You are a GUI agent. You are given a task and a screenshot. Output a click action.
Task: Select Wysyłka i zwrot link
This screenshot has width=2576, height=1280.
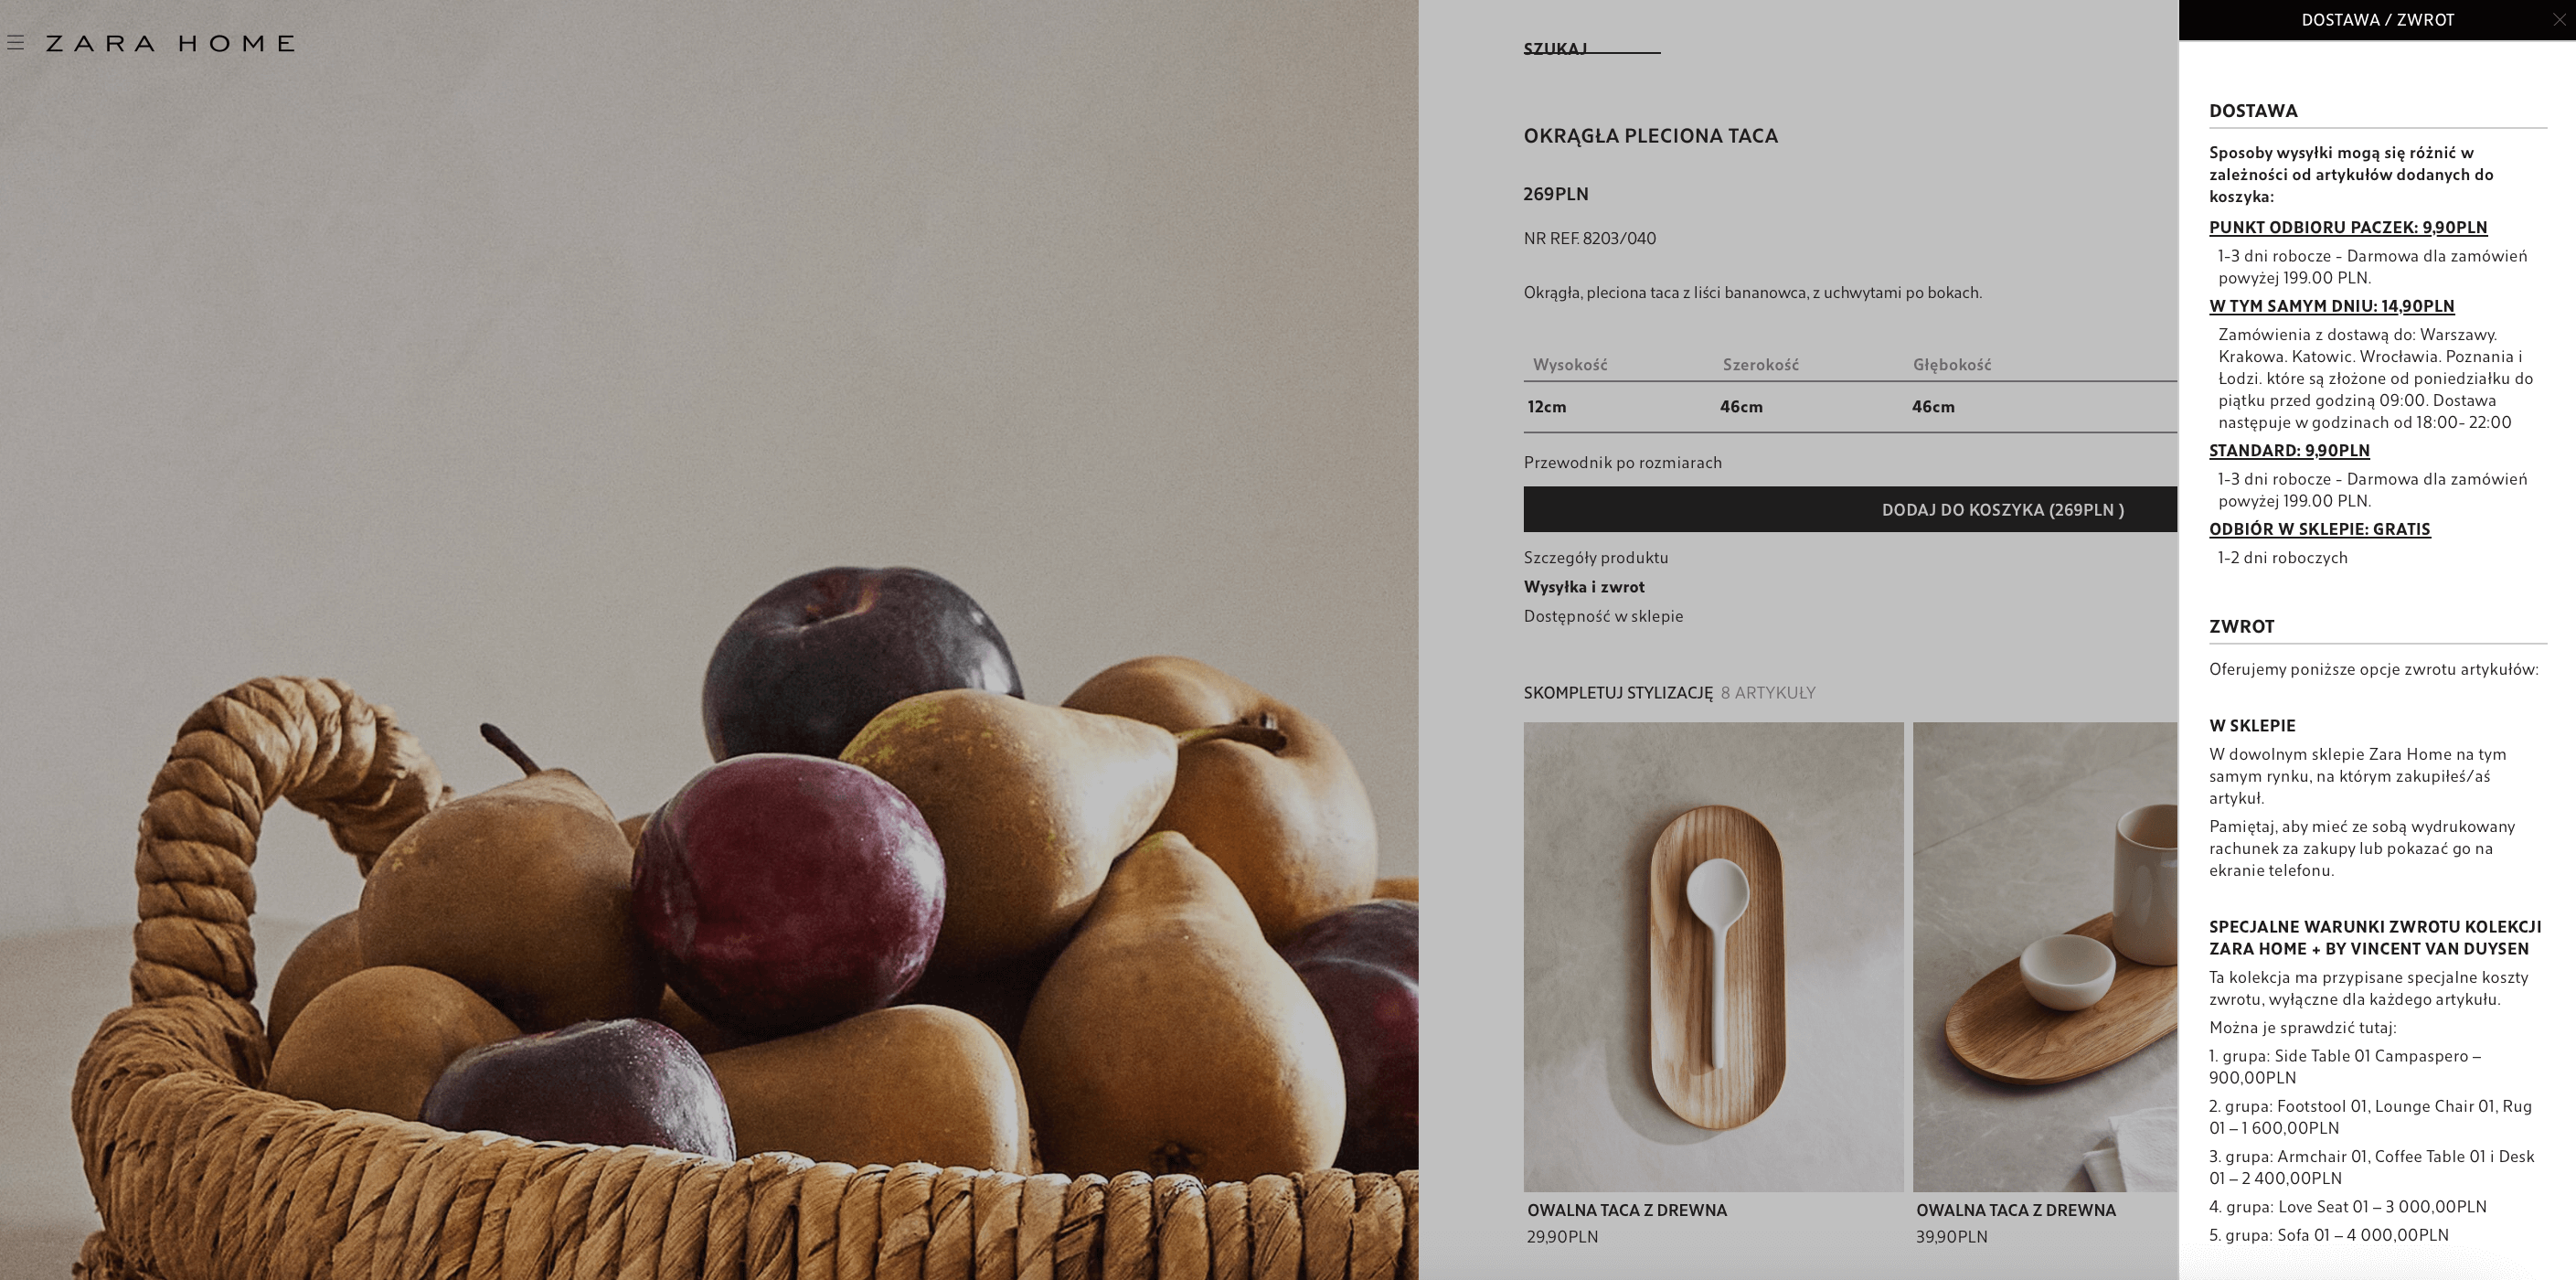pos(1584,587)
